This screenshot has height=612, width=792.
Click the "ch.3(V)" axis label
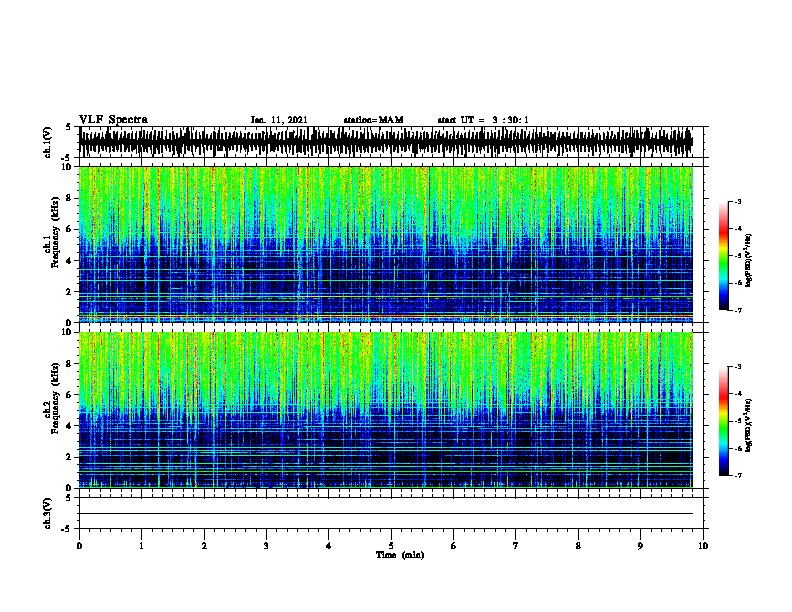(47, 513)
